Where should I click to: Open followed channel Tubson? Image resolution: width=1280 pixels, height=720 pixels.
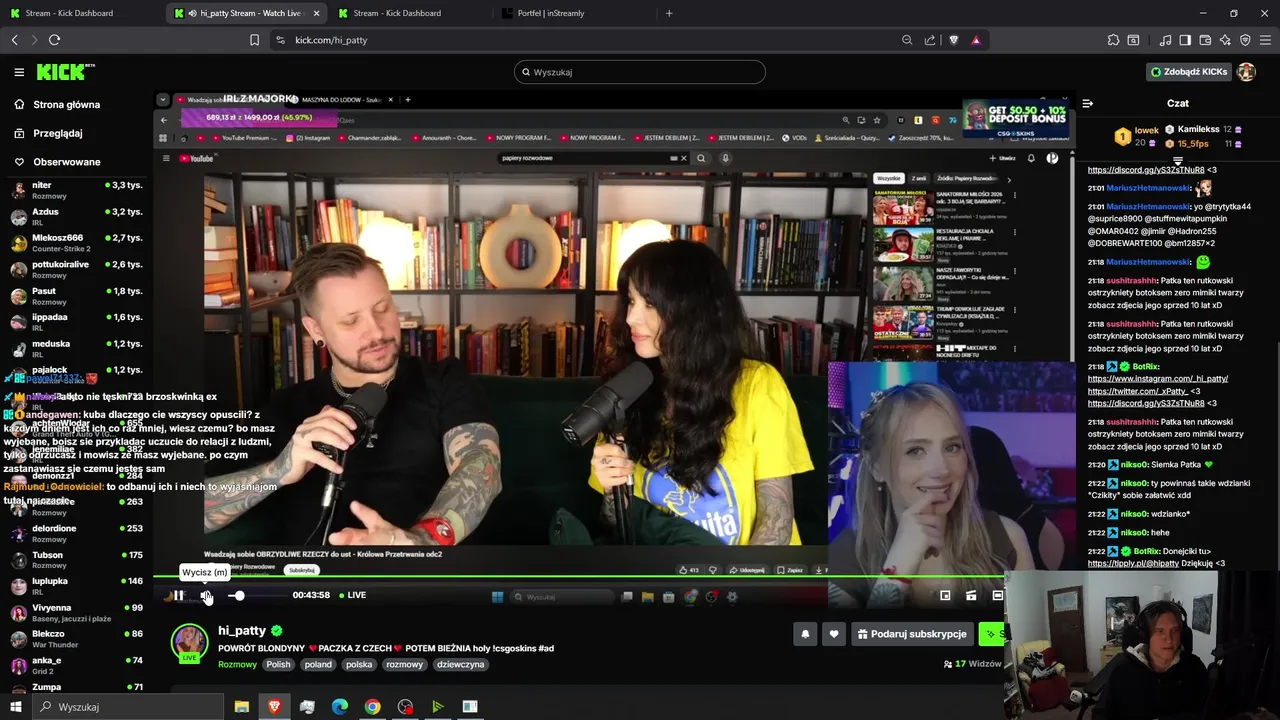[x=77, y=560]
